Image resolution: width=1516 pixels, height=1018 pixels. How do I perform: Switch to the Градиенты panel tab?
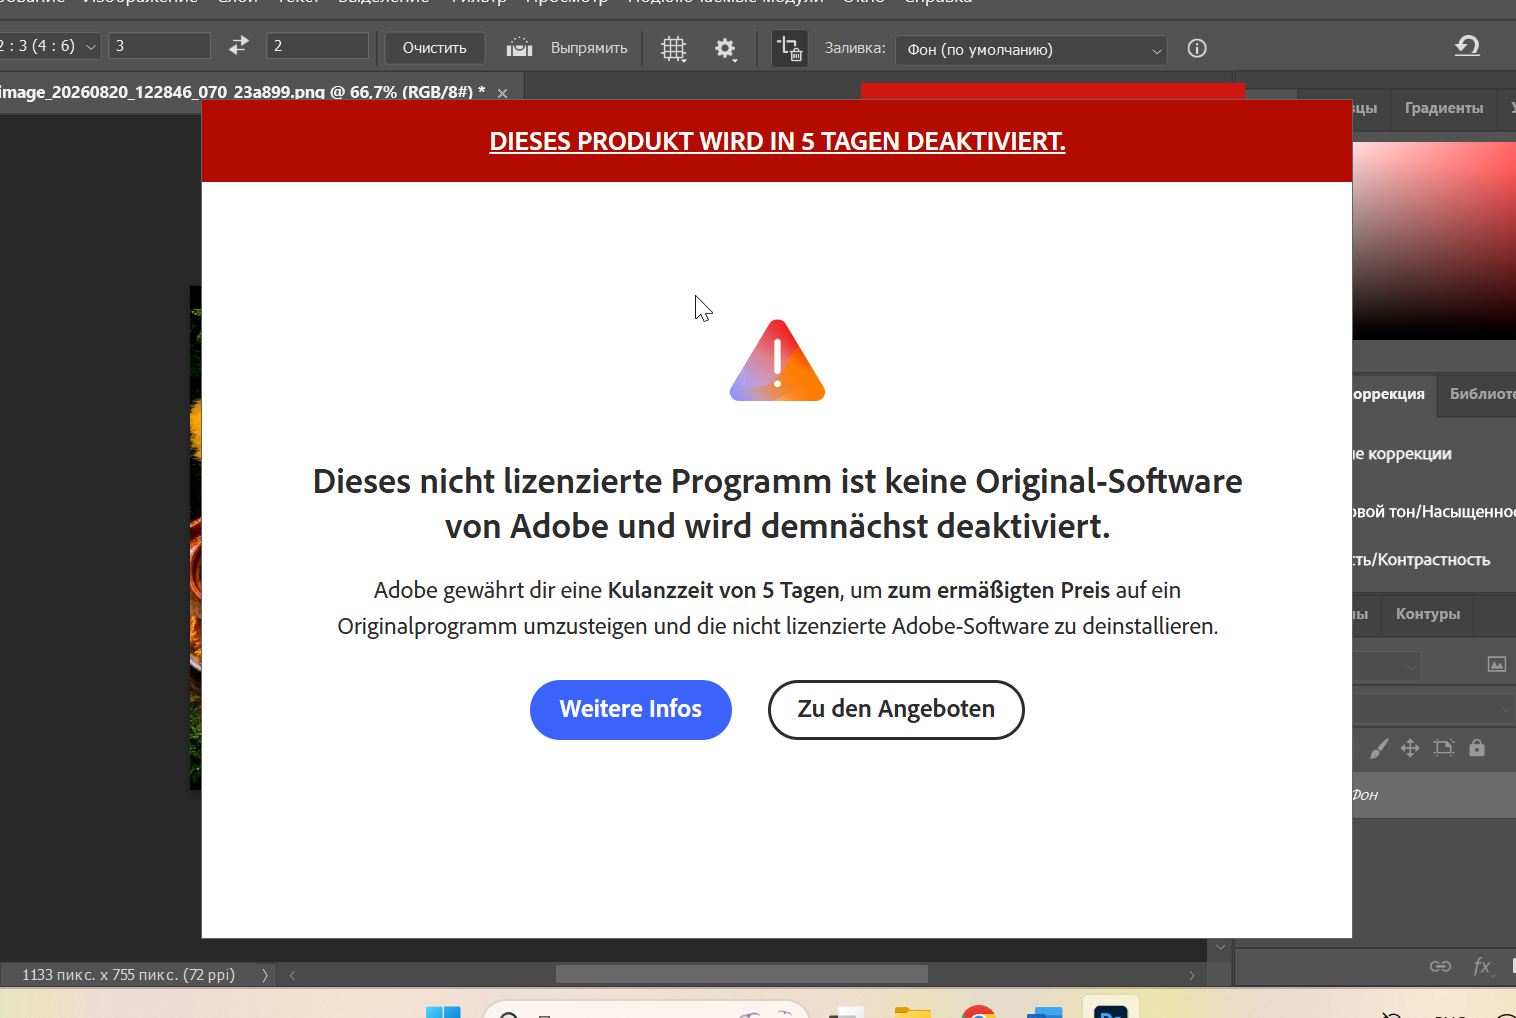[x=1444, y=108]
